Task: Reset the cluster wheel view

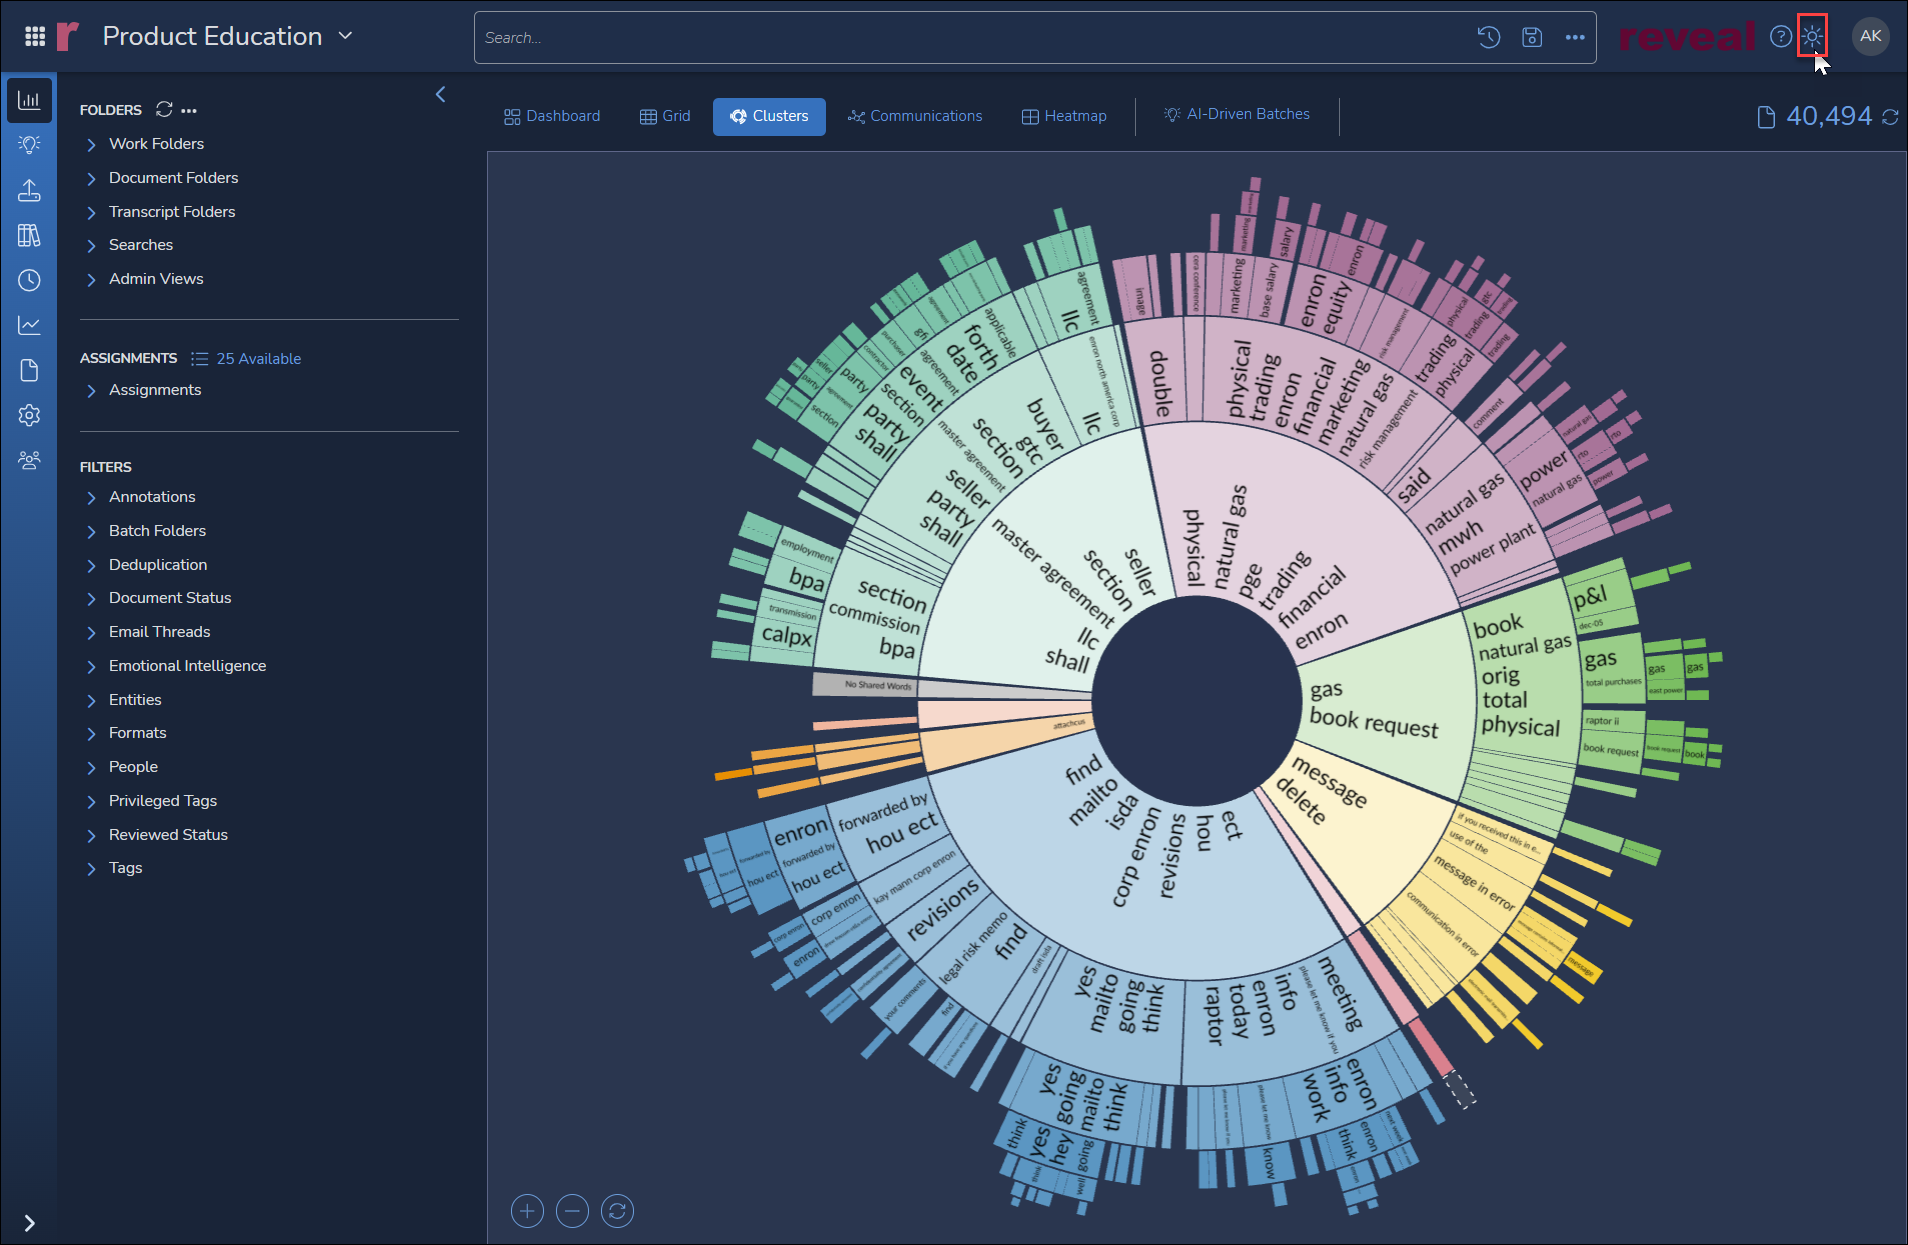Action: 617,1211
